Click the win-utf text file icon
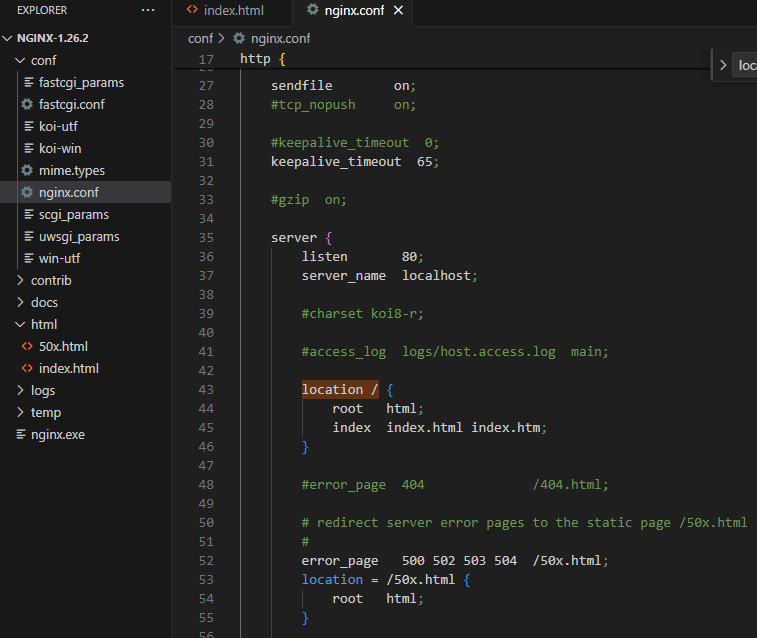This screenshot has height=638, width=757. click(x=29, y=258)
